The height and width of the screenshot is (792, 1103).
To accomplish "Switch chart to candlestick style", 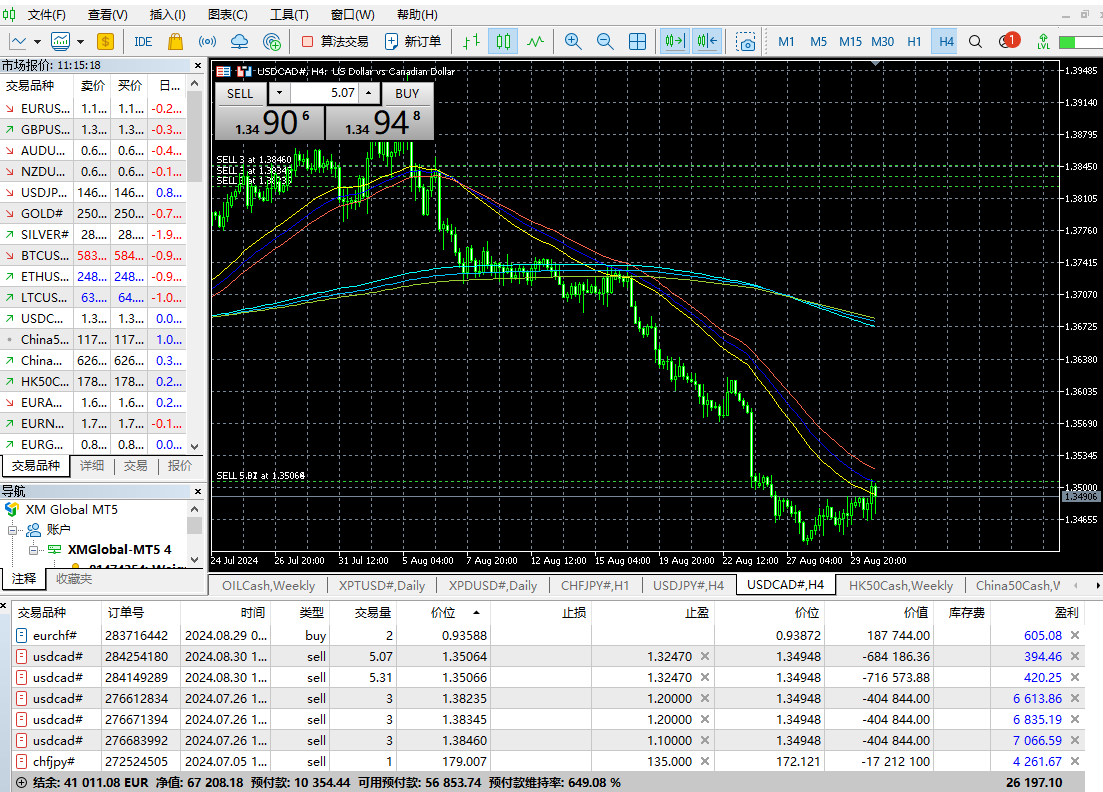I will coord(503,41).
